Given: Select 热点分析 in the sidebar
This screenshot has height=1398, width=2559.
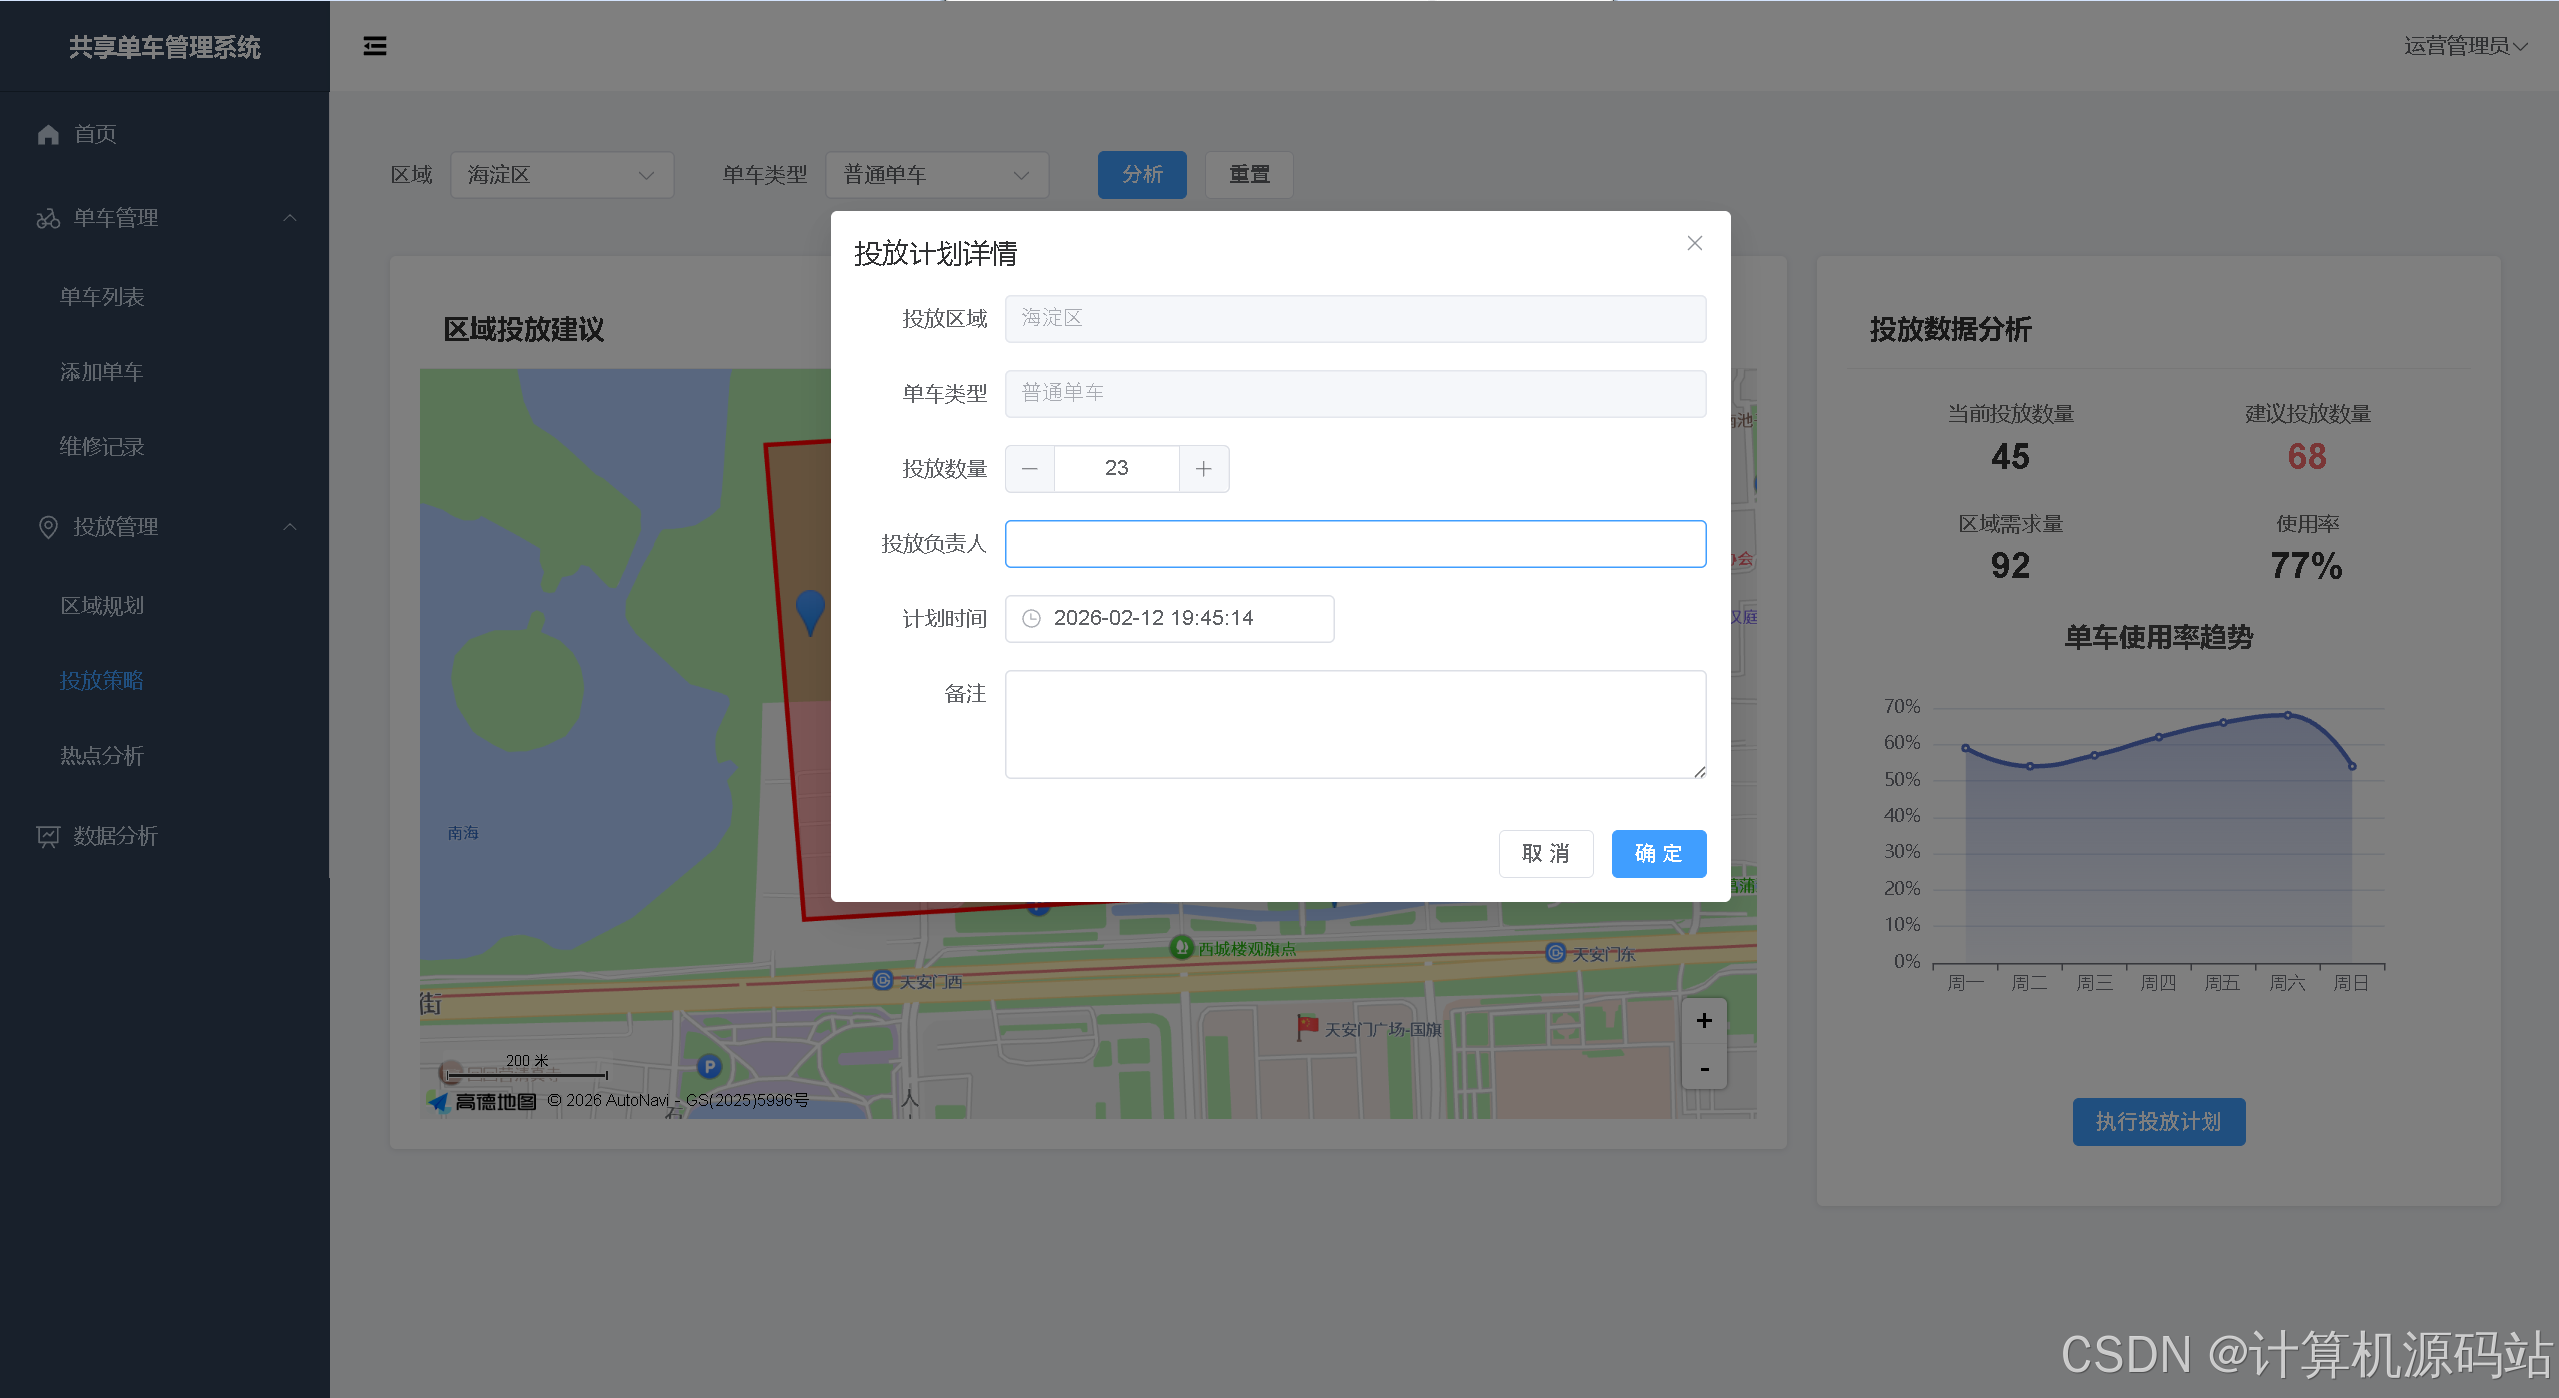Looking at the screenshot, I should [x=101, y=756].
